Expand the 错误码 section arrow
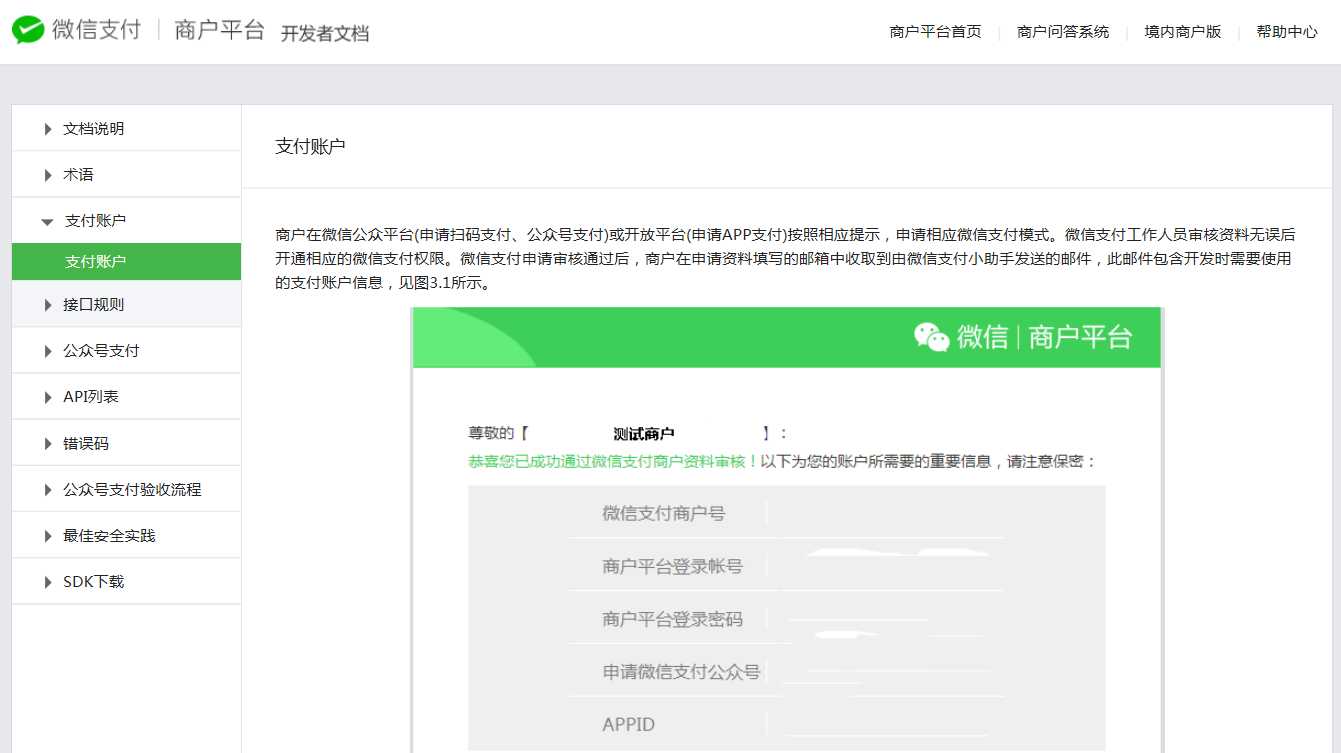The image size is (1341, 753). coord(48,443)
